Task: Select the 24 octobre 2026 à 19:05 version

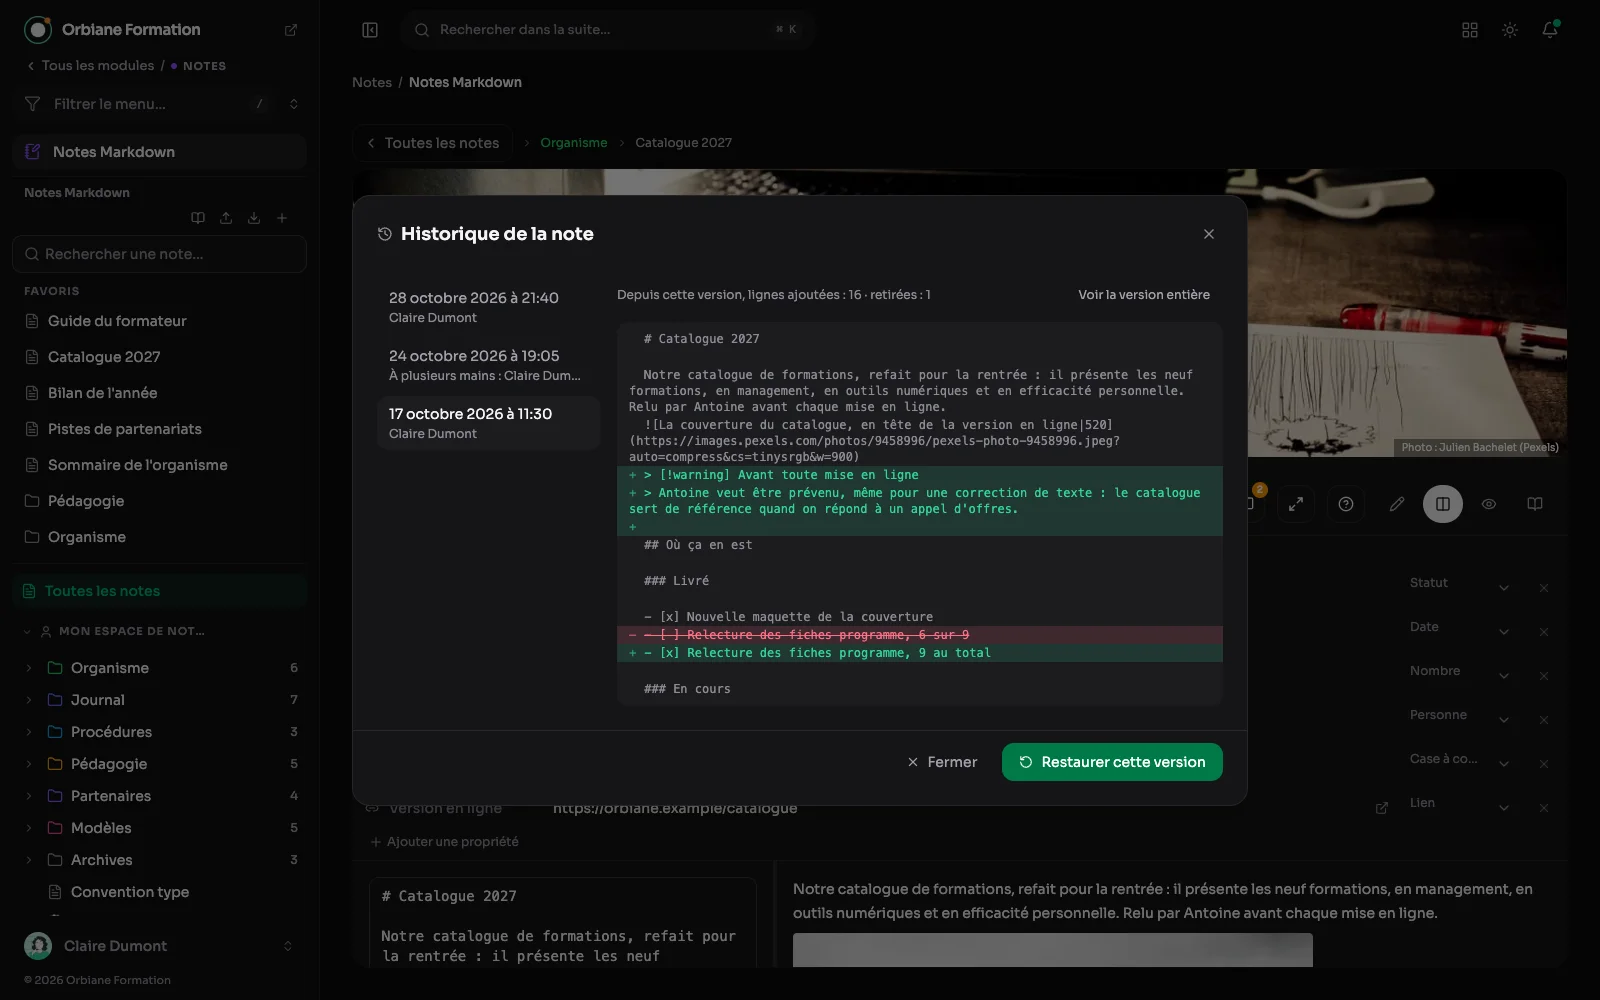Action: [488, 365]
